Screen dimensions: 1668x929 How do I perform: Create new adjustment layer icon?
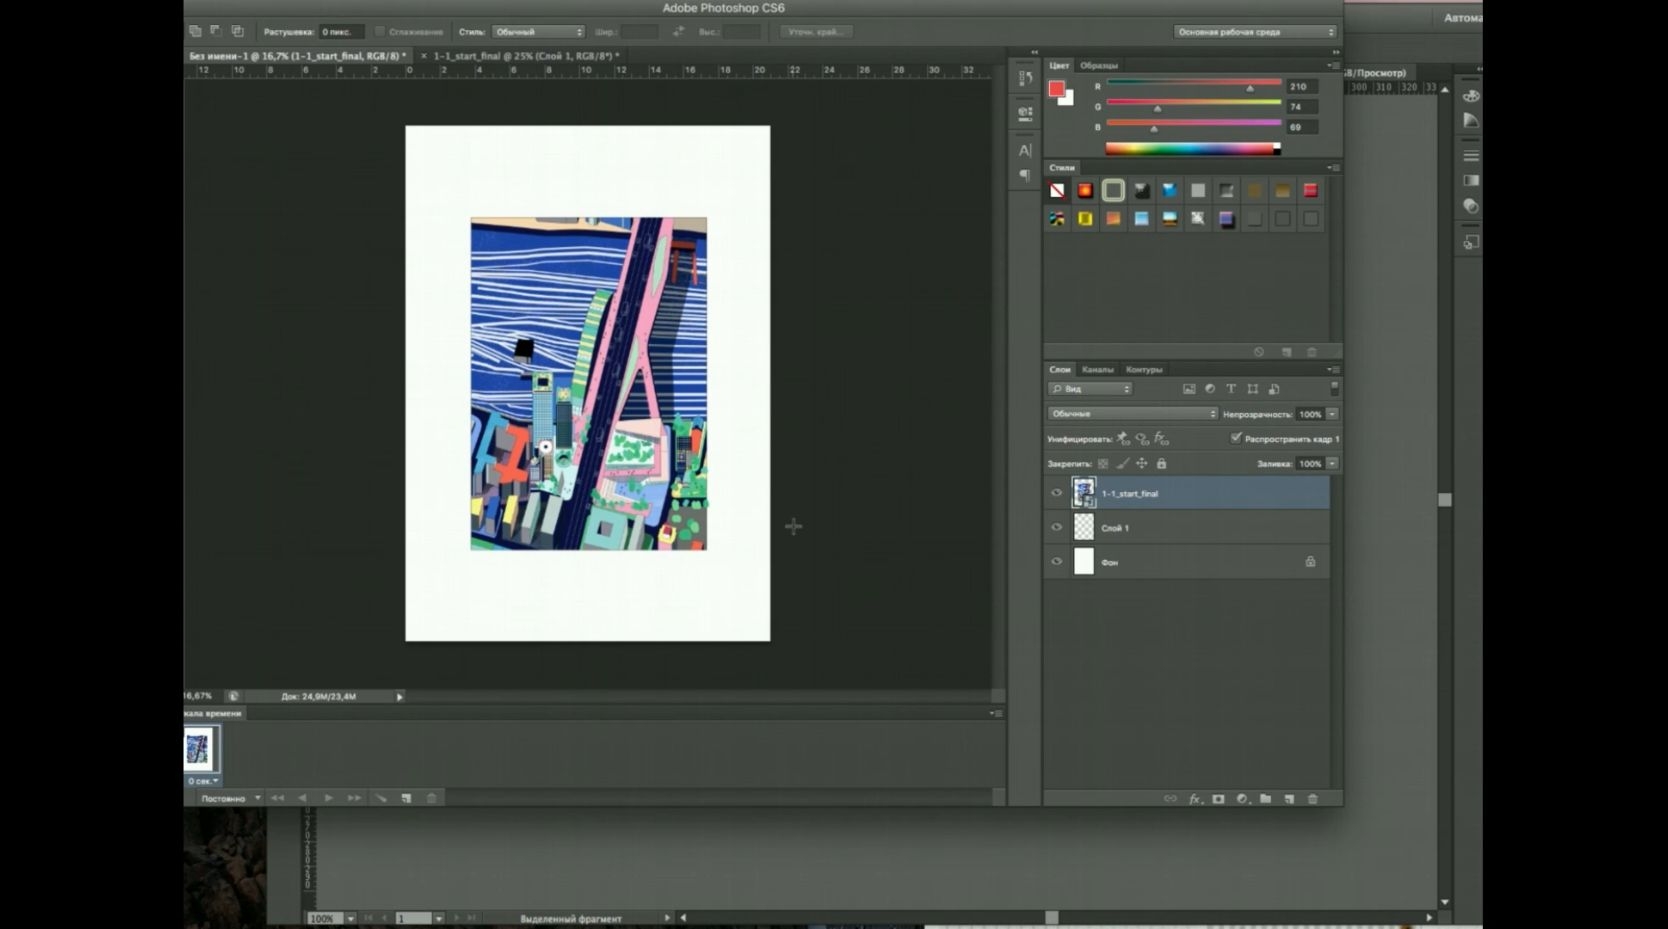(x=1242, y=799)
